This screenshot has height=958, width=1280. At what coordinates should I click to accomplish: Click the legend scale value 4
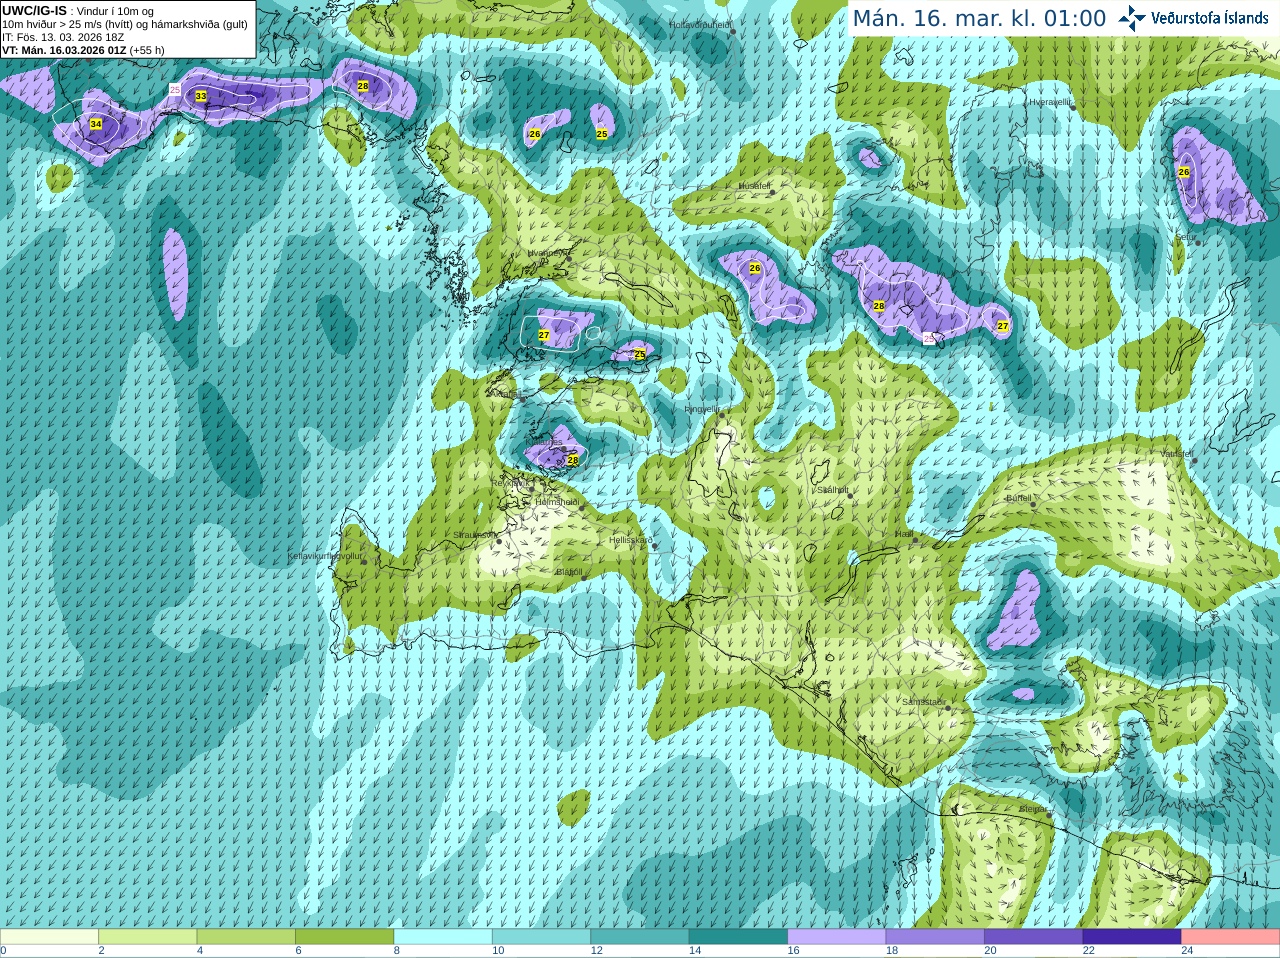(x=200, y=951)
